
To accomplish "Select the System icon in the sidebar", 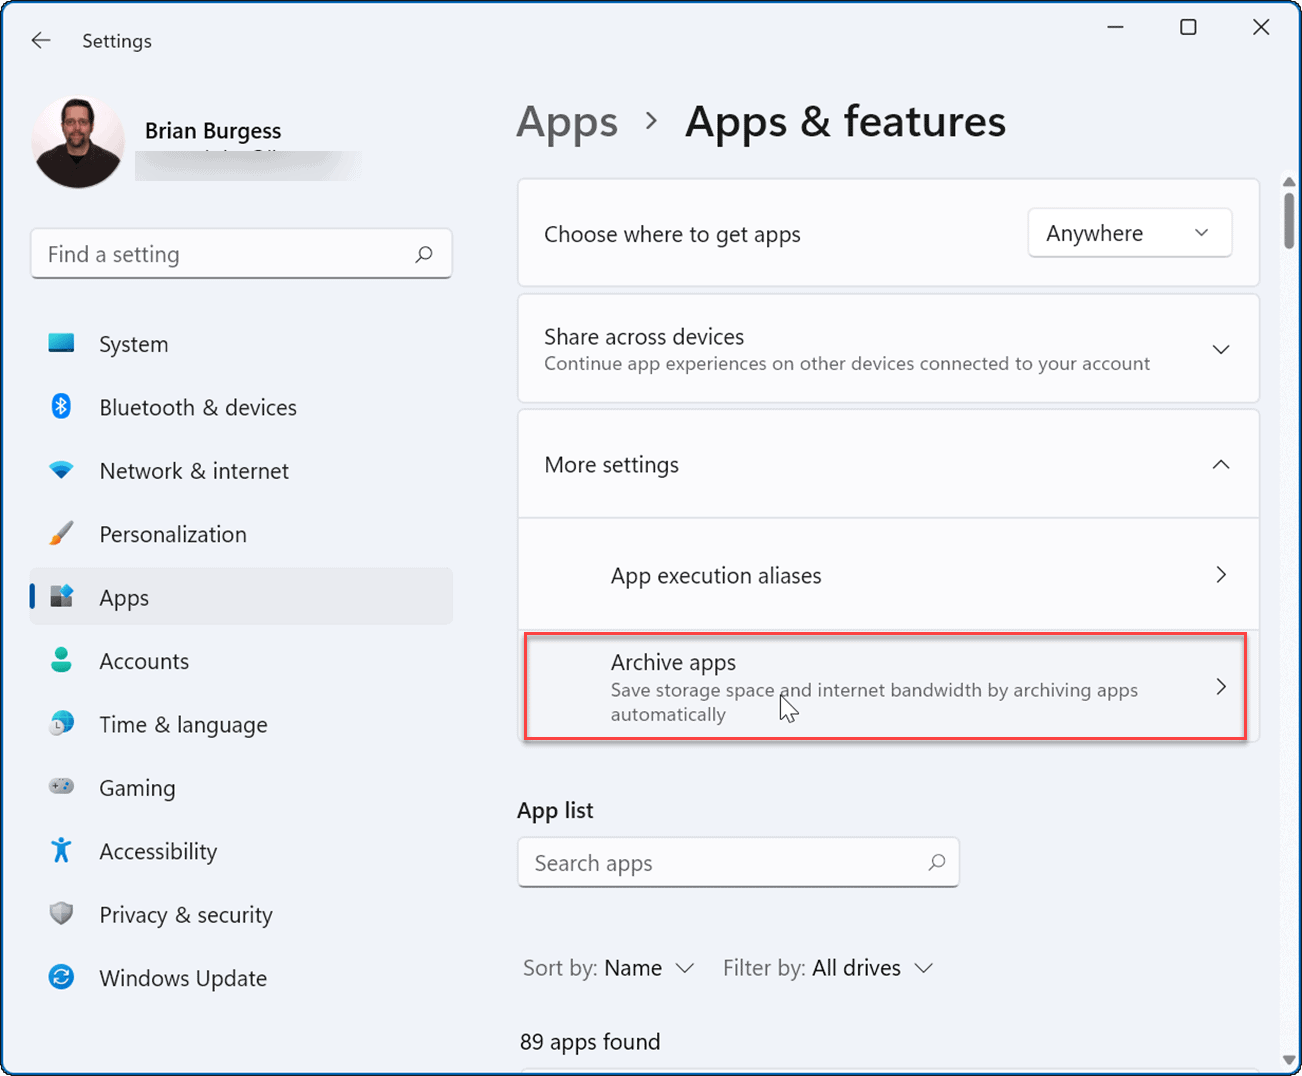I will tap(61, 343).
